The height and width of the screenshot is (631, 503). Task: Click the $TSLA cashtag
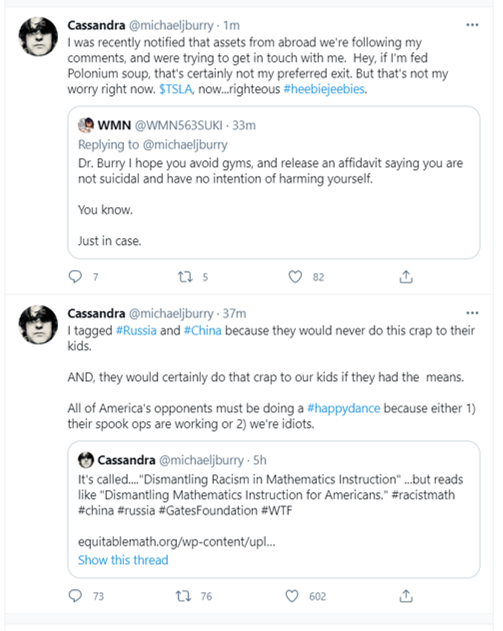click(176, 89)
